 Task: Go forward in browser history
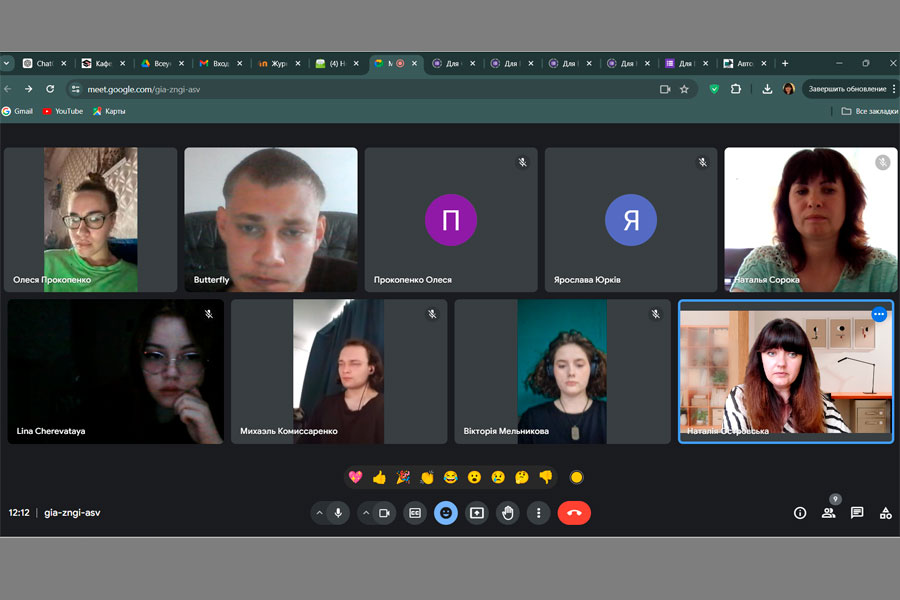(x=28, y=89)
